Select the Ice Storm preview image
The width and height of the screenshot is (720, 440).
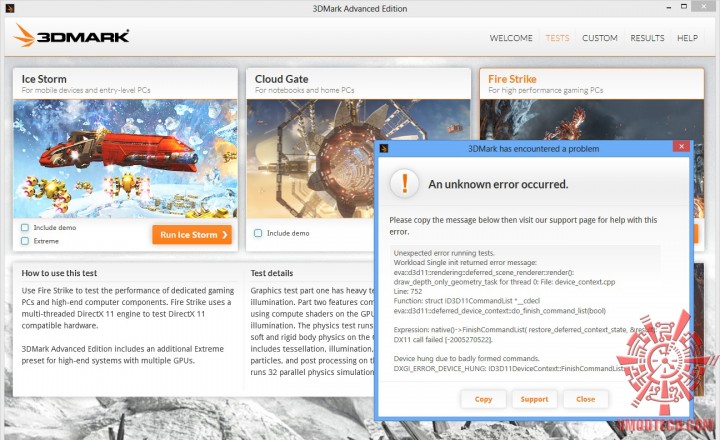tap(125, 159)
